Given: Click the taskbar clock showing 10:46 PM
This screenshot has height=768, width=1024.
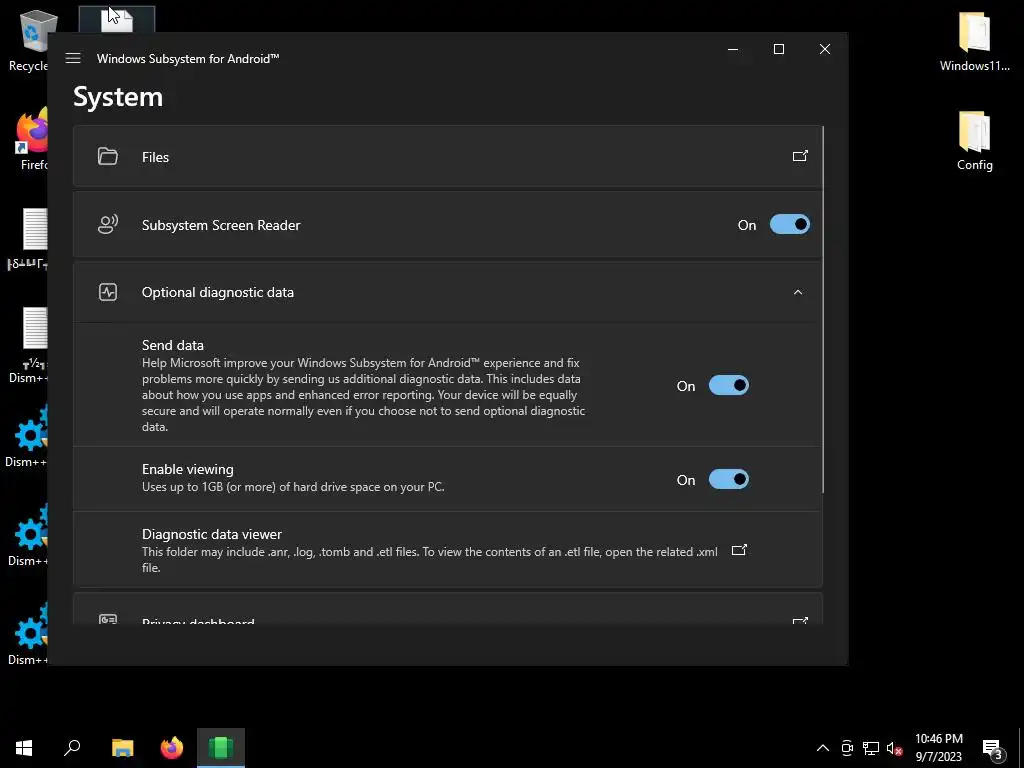Looking at the screenshot, I should pyautogui.click(x=938, y=748).
